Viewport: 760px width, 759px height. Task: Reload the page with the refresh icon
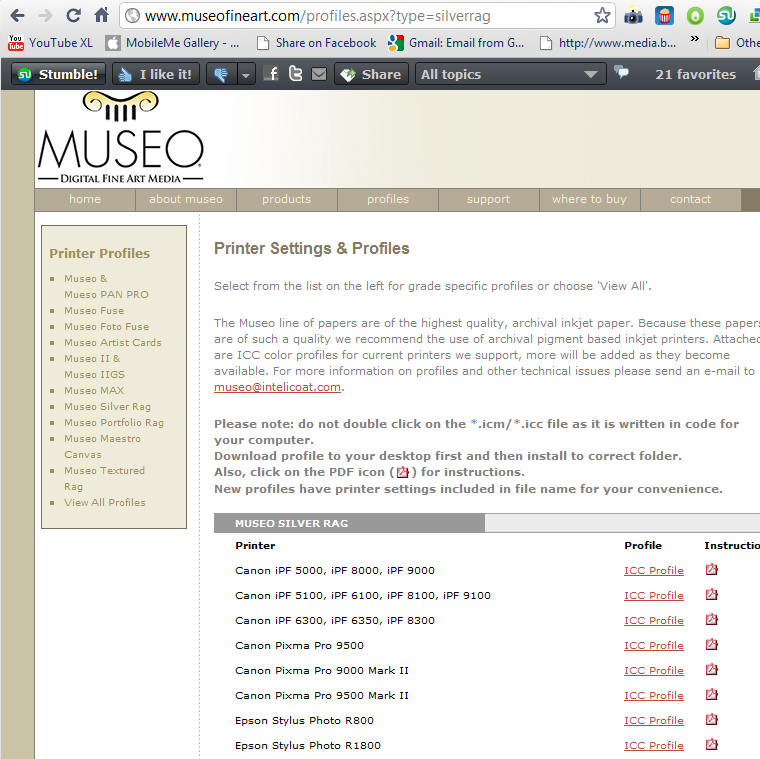[x=74, y=16]
